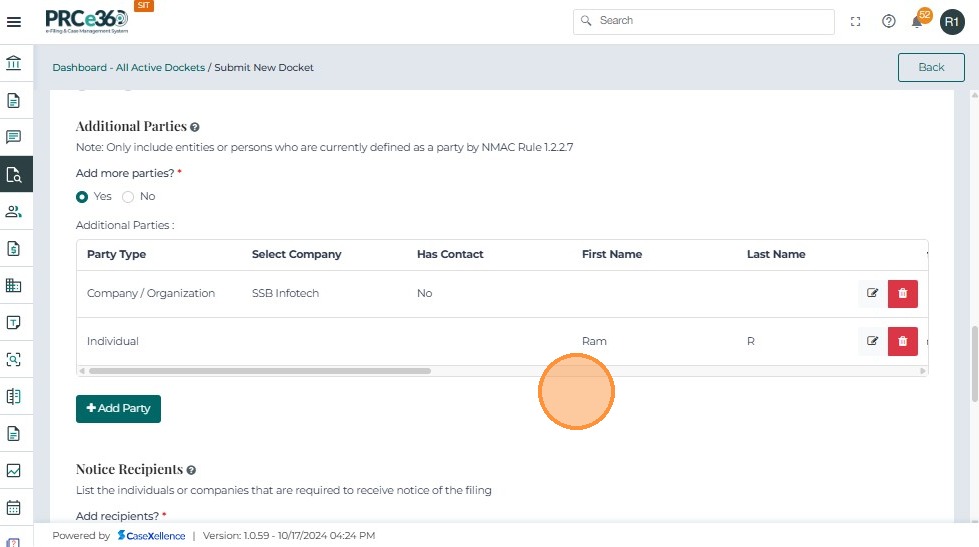
Task: Open the users group sidebar icon
Action: point(14,211)
